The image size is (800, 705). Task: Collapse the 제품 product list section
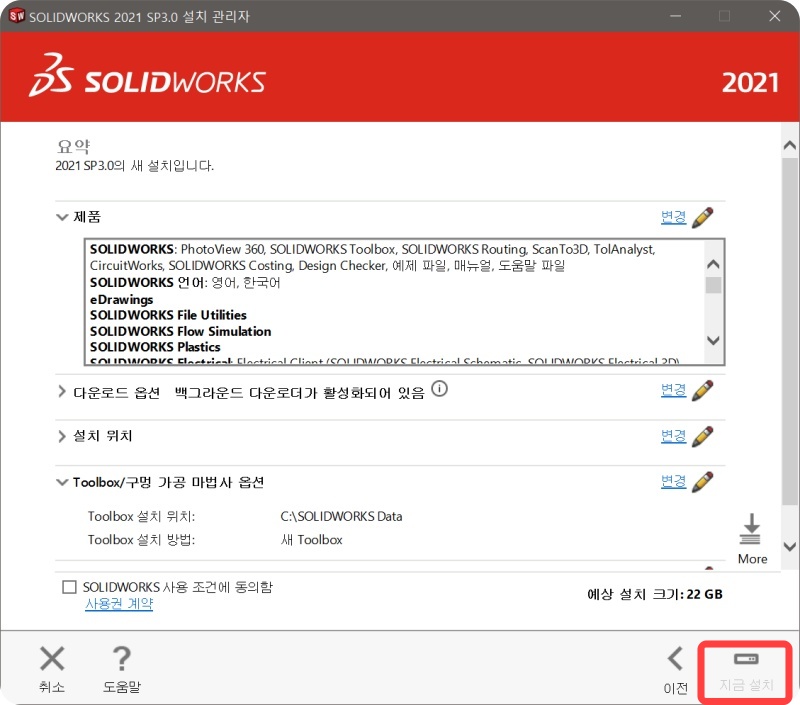click(62, 217)
